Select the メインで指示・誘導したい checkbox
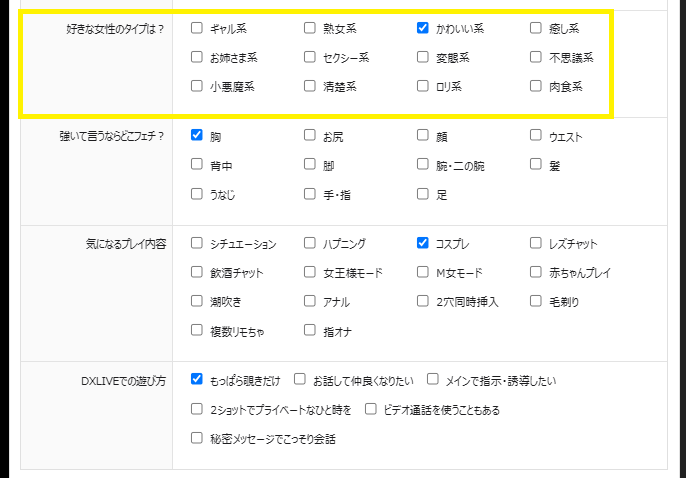 pos(433,380)
